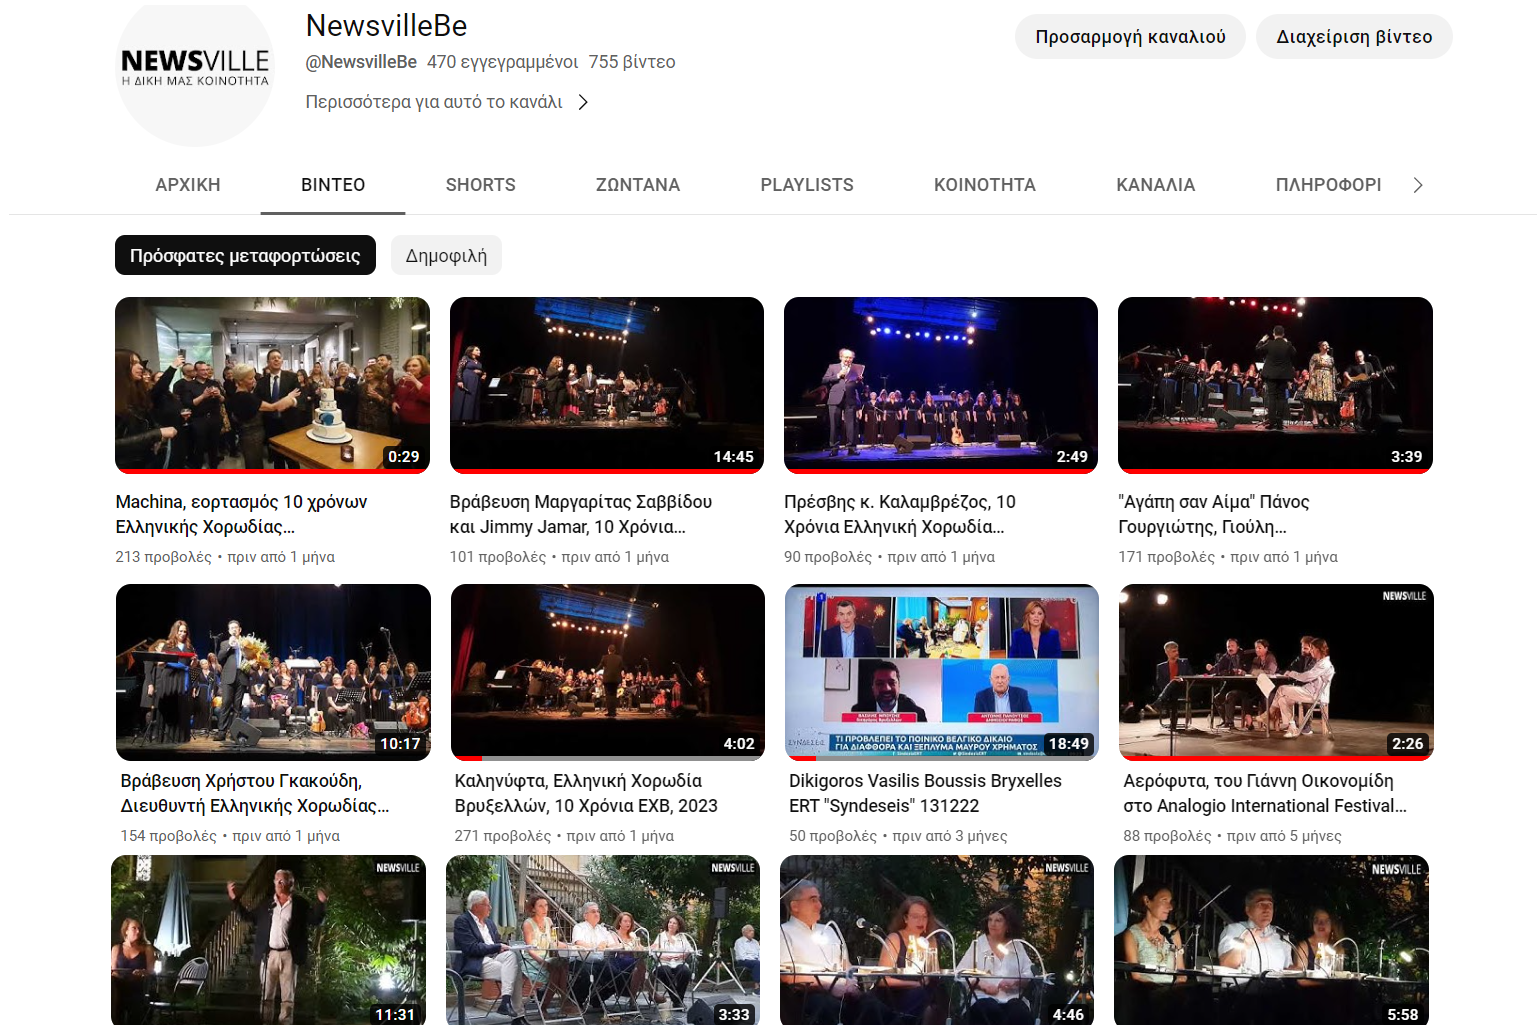The width and height of the screenshot is (1537, 1025).
Task: Open the ΠΛΗΡΟΦΟΡΙΕΣ tab
Action: (1328, 185)
